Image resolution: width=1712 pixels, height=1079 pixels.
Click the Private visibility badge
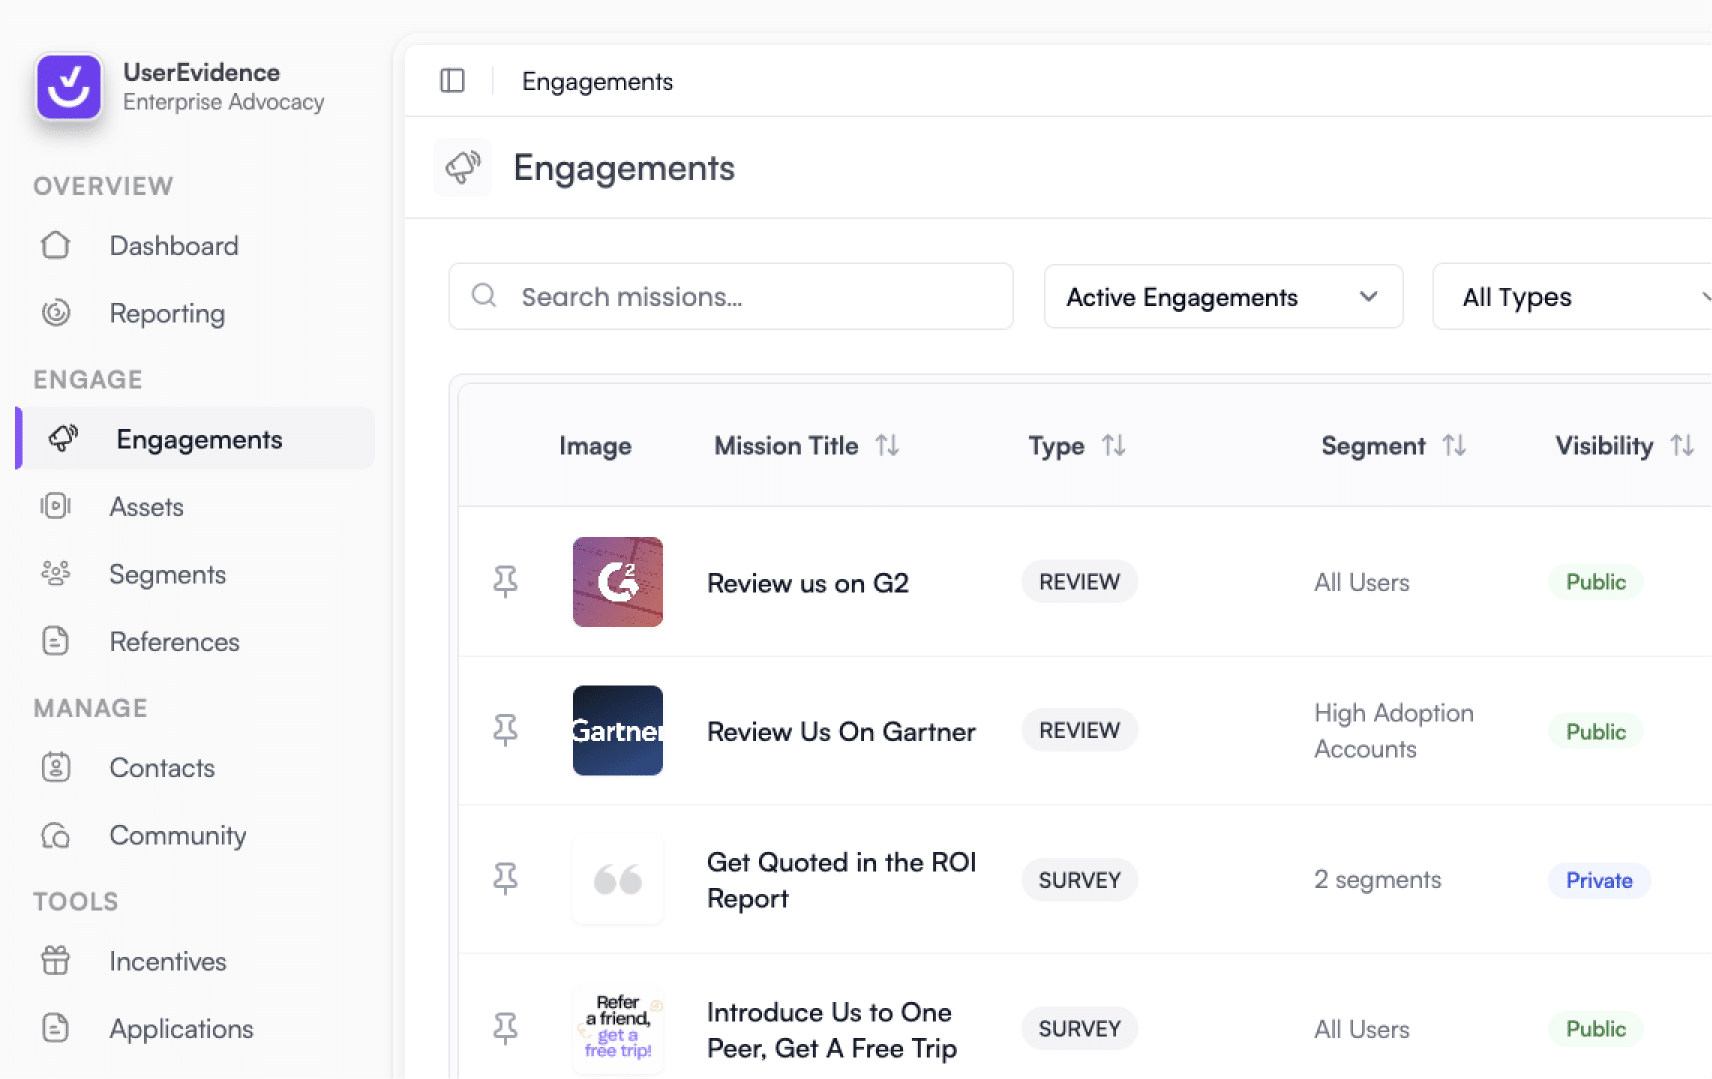pos(1598,881)
